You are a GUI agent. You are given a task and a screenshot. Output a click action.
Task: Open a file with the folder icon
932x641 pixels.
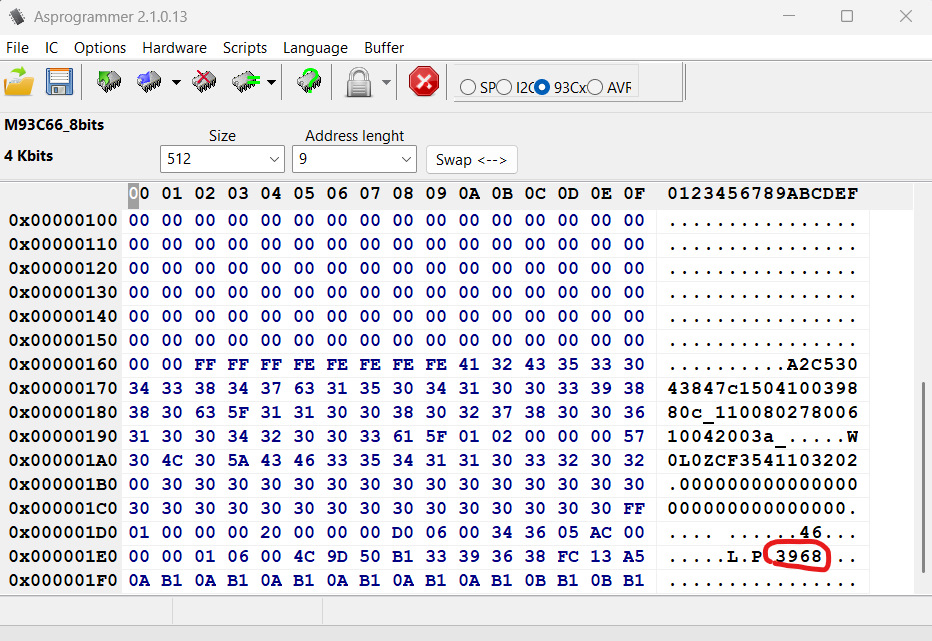tap(19, 81)
